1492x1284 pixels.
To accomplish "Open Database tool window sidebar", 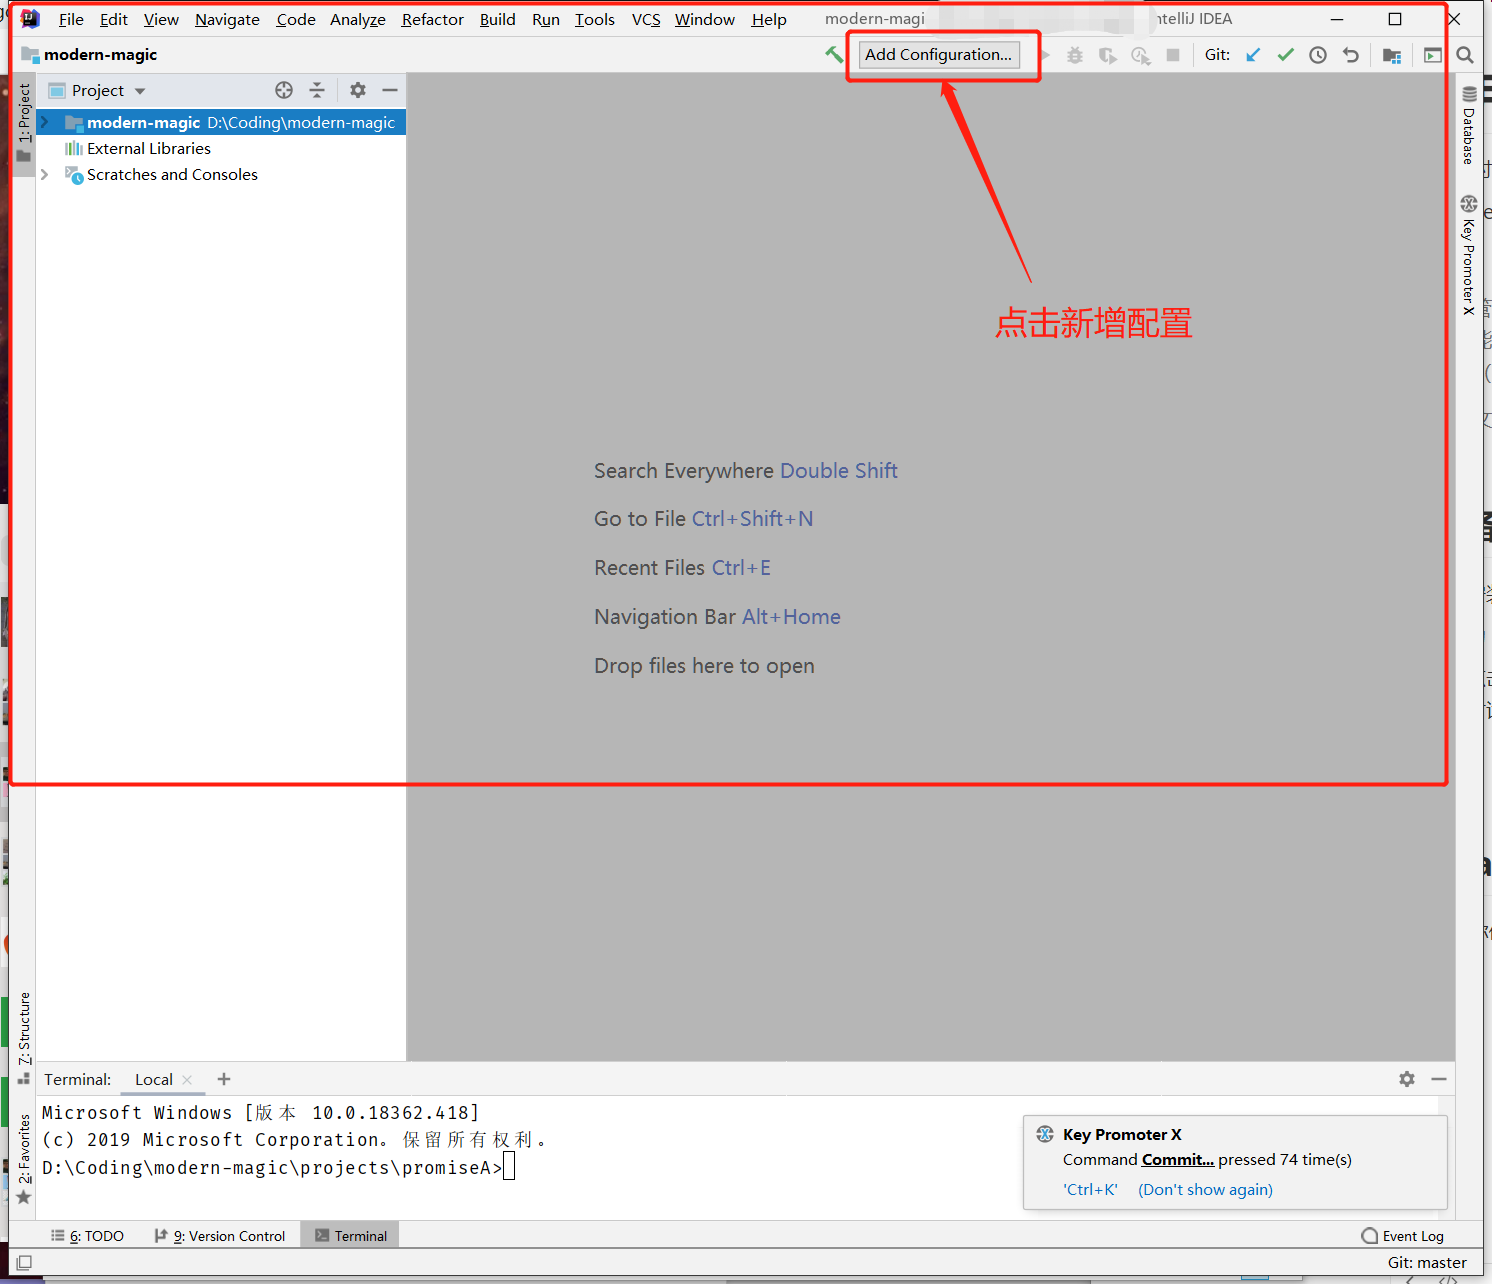I will [x=1469, y=126].
